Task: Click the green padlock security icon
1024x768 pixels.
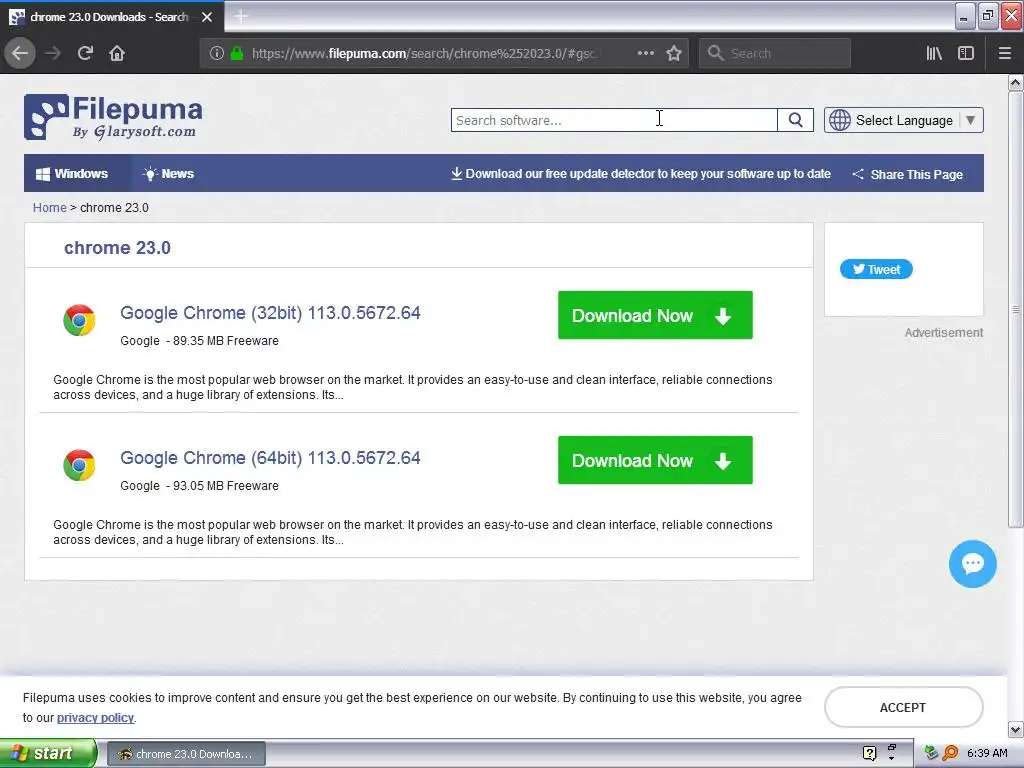Action: [236, 53]
